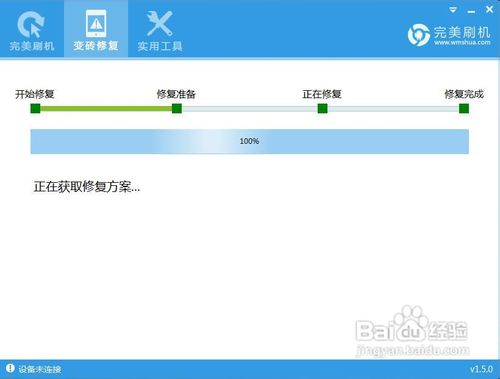Viewport: 500px width, 379px height.
Task: Click the 修复完成 step marker
Action: (464, 108)
